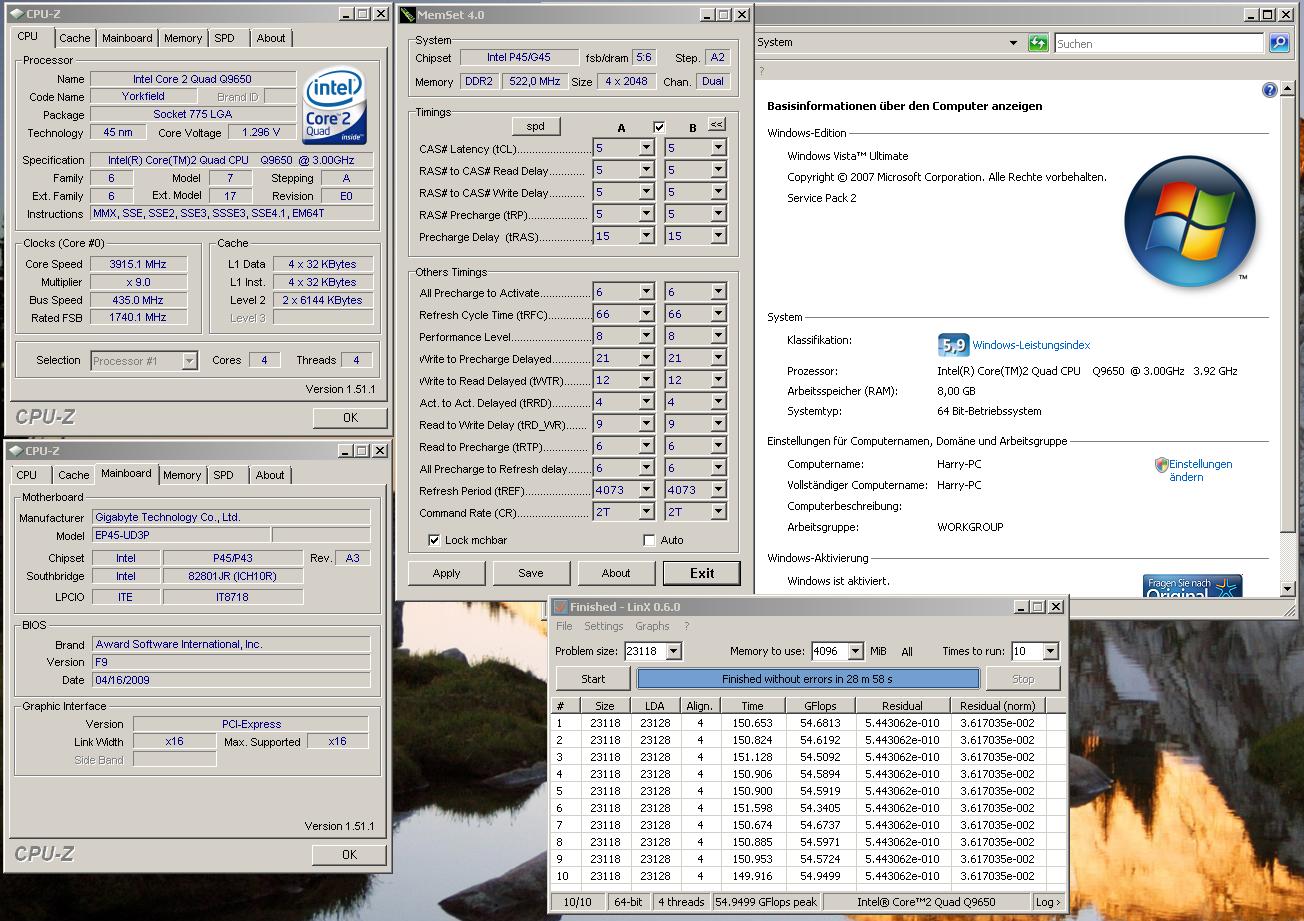Click the Intel Core 2 Quad logo
This screenshot has width=1304, height=921.
coord(335,105)
